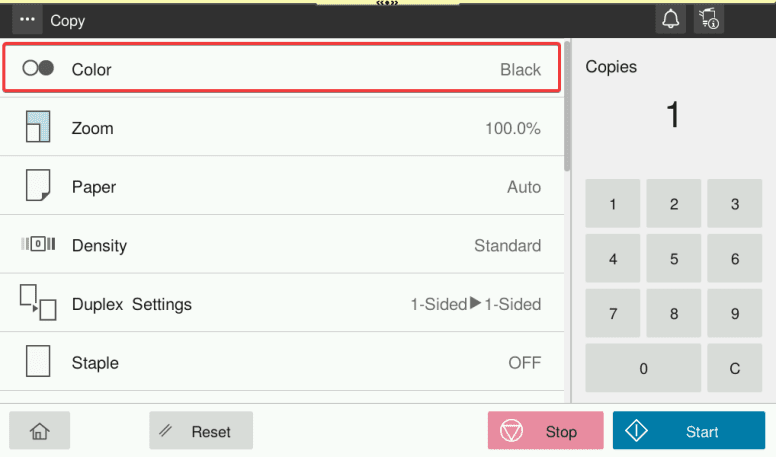Open the device information icon
Image resolution: width=776 pixels, height=457 pixels.
tap(708, 19)
